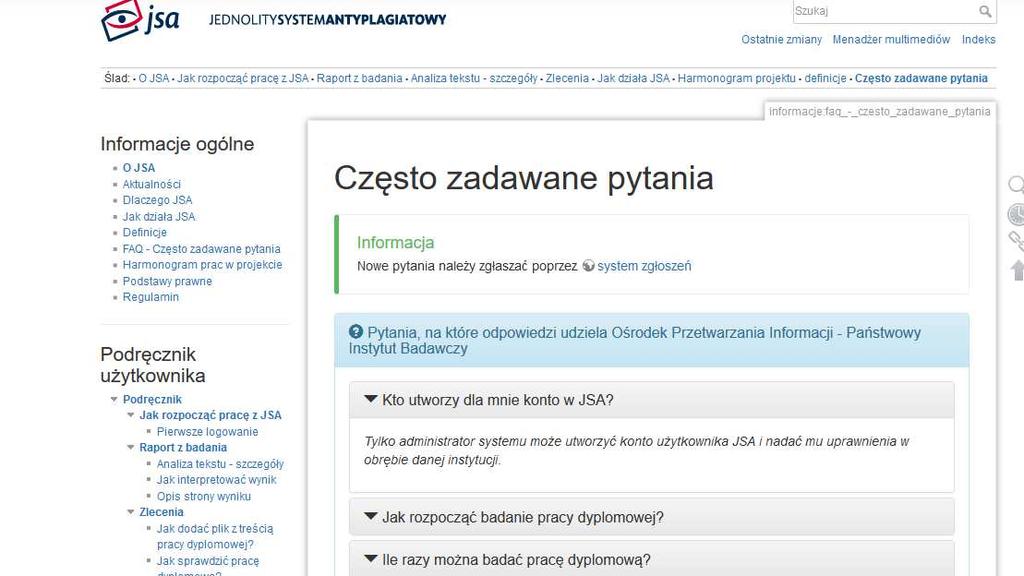Click 'Jak działa JSA' in breadcrumb trail

[x=633, y=78]
